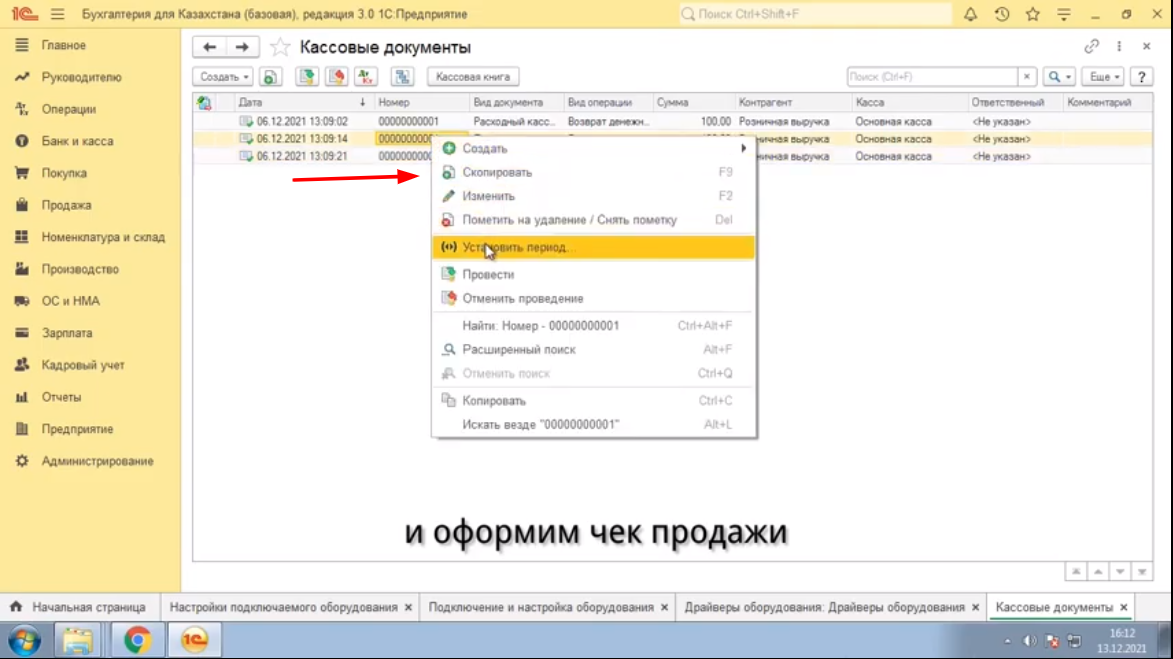Click copy document toolbar icon next to Создать

[x=270, y=77]
